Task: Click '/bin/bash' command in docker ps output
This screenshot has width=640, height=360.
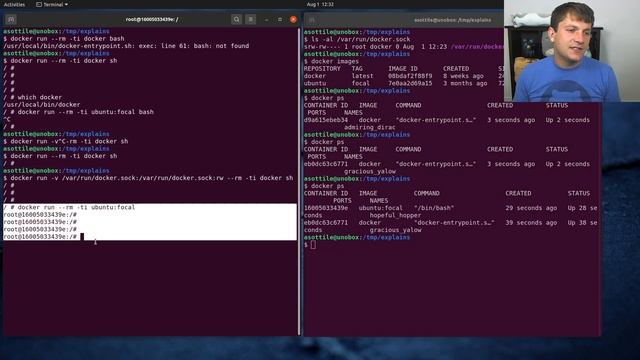Action: 434,208
